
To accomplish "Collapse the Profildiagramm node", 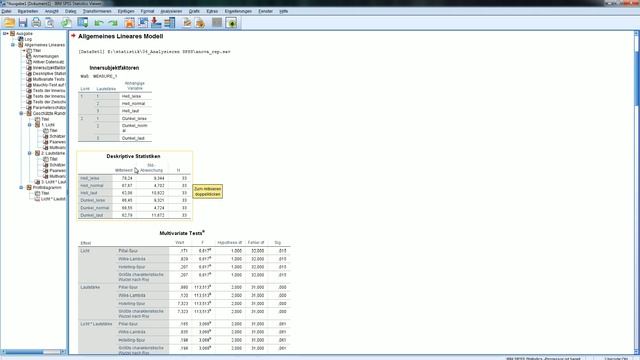I will point(21,187).
